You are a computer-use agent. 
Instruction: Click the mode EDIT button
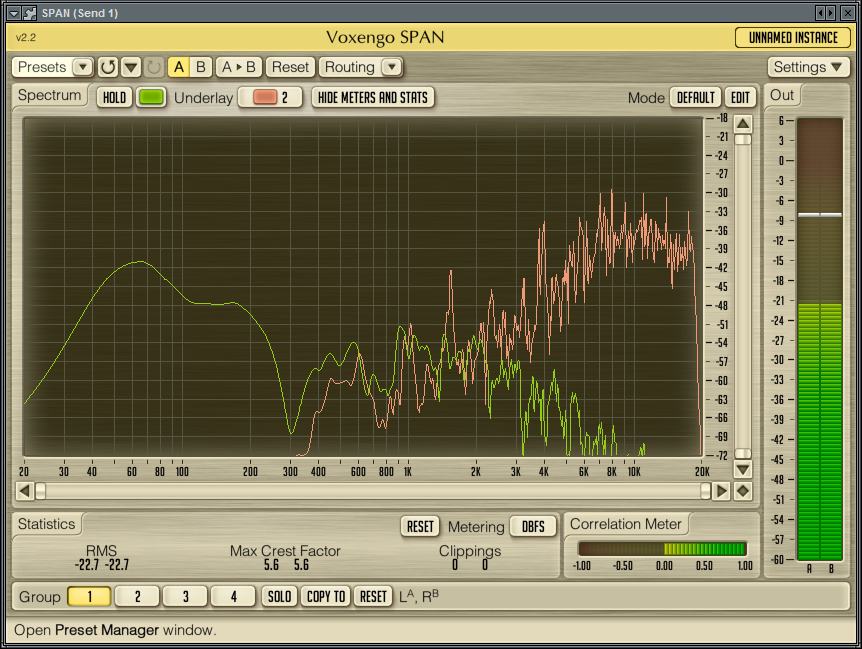[x=740, y=97]
